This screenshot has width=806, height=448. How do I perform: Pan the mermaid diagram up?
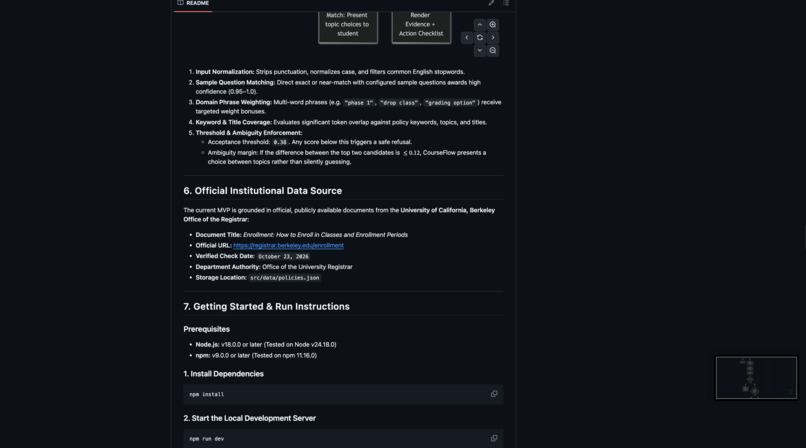[480, 25]
